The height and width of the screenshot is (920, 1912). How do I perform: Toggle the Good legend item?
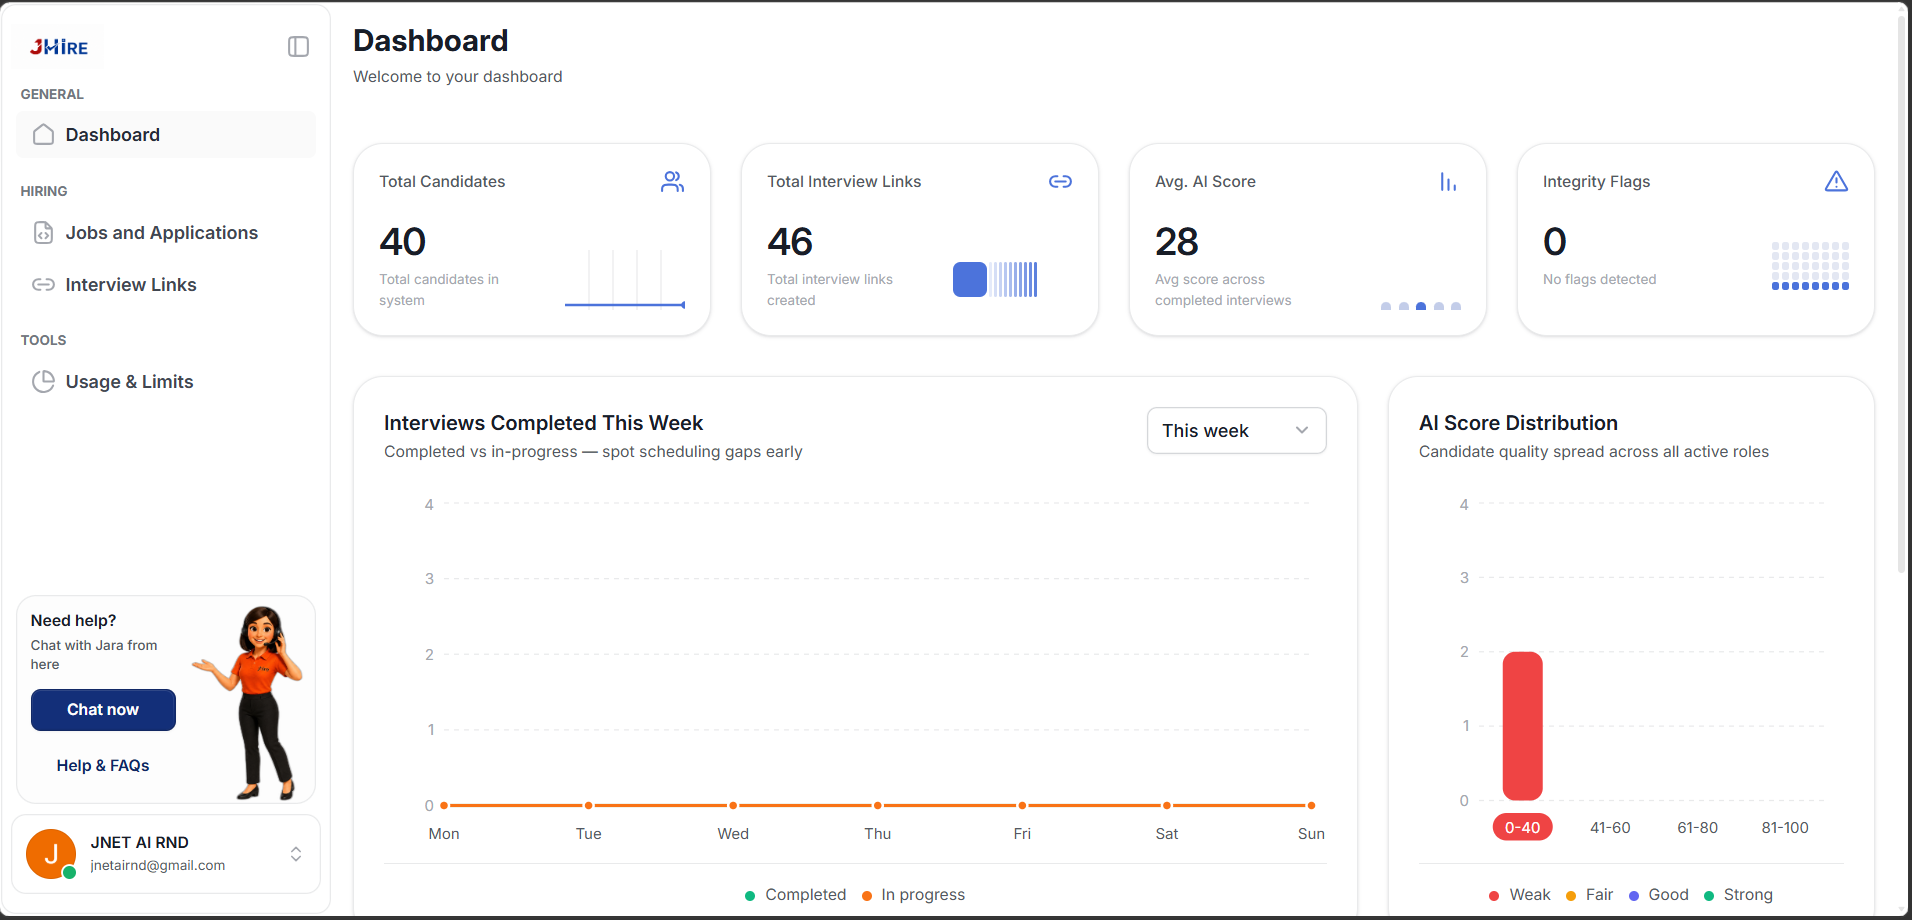click(x=1659, y=895)
